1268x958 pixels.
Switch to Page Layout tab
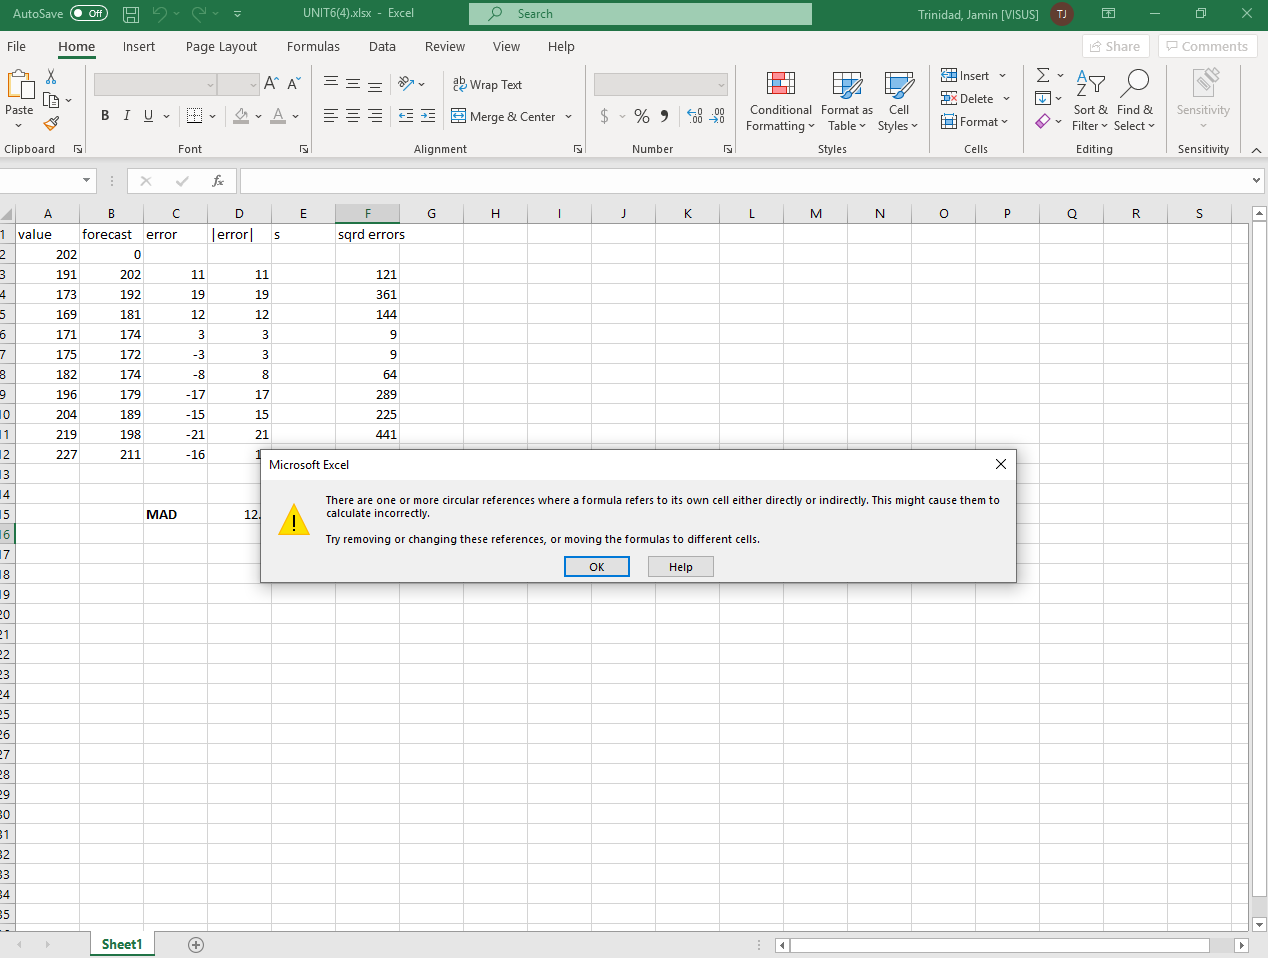[x=221, y=46]
